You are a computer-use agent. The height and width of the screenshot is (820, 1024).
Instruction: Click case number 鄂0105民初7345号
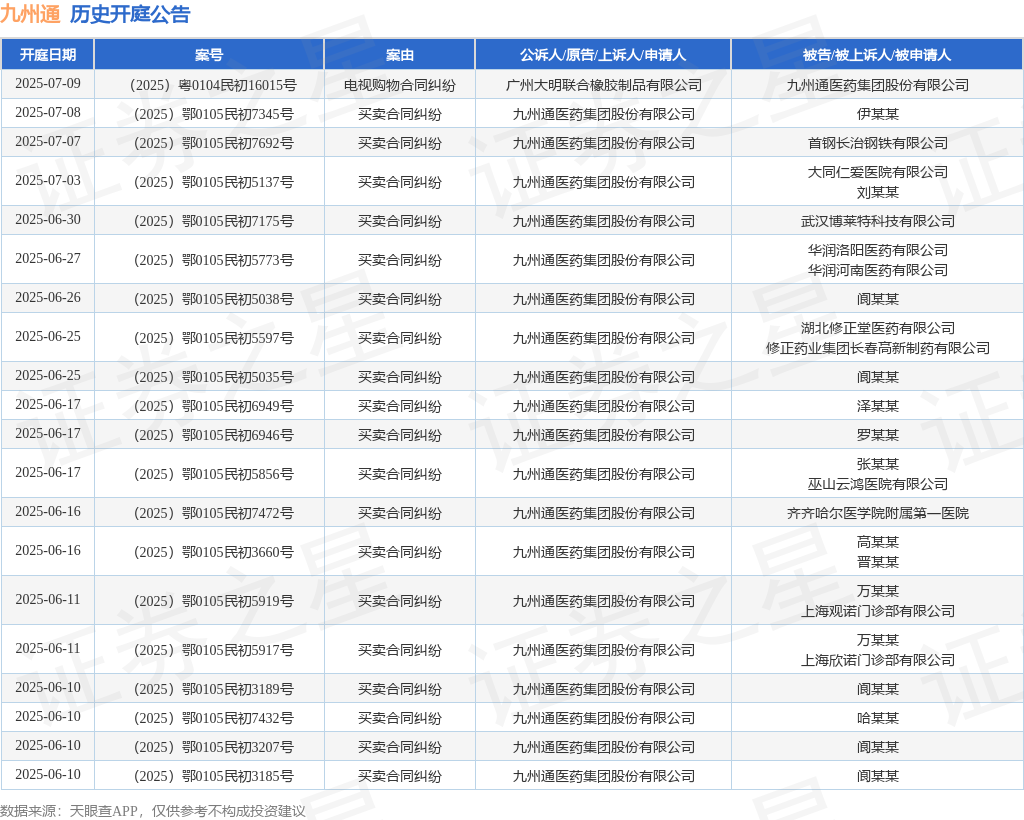point(213,114)
